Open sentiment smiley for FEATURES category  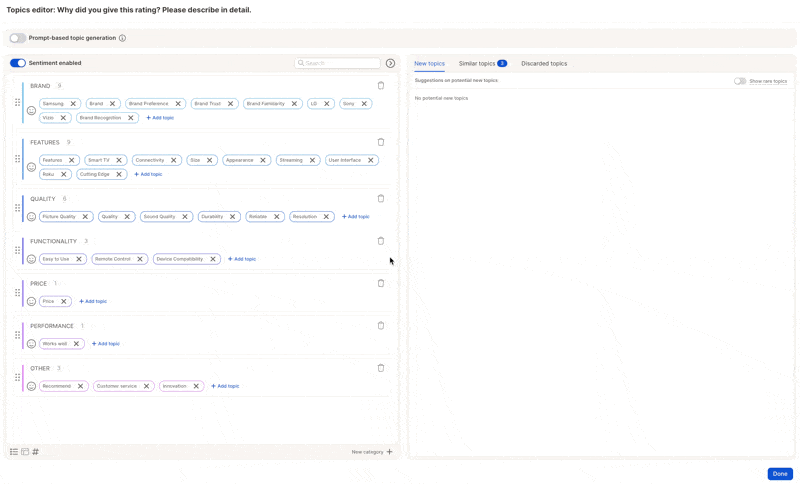point(31,167)
